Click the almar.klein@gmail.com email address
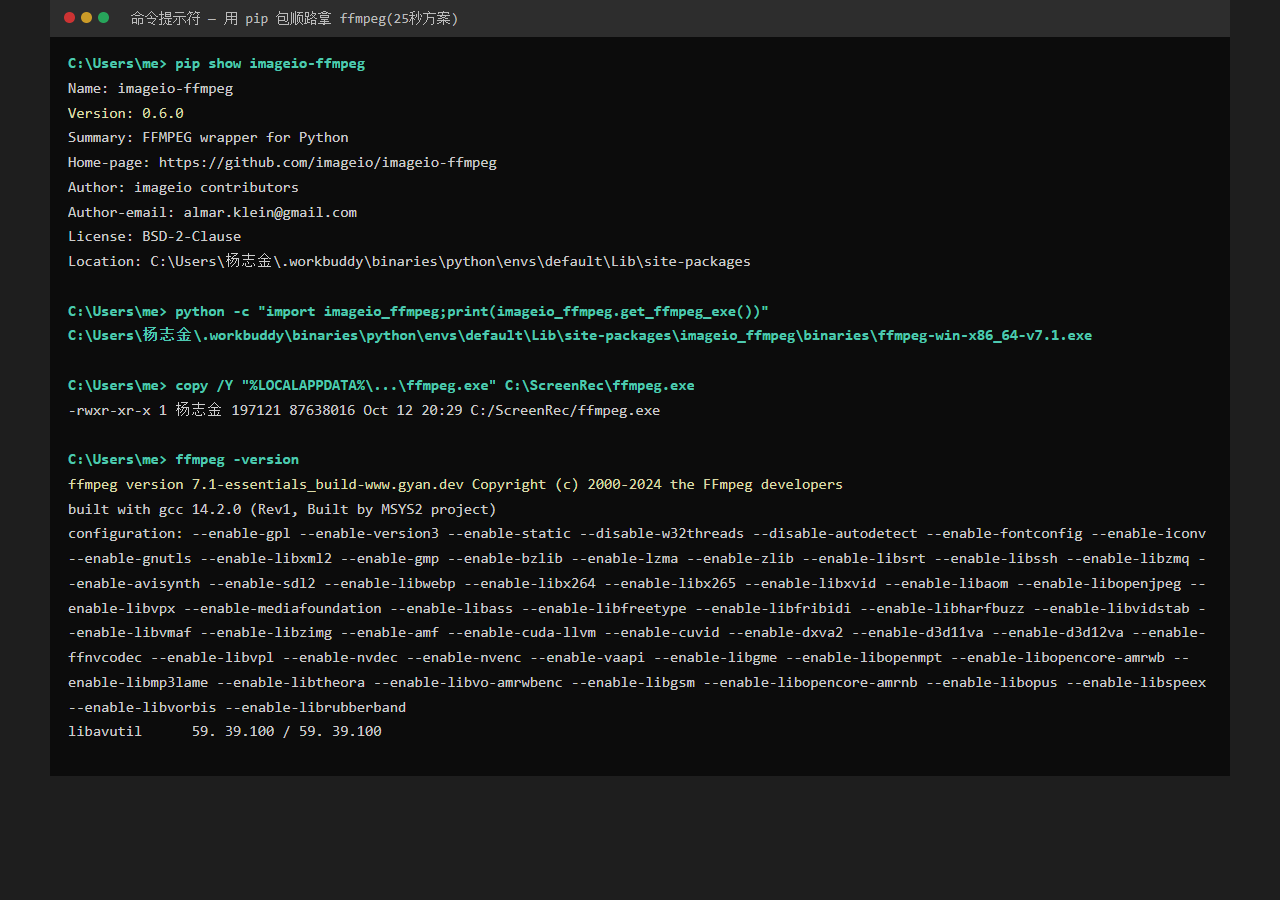Screen dimensions: 1280x900 coord(270,212)
